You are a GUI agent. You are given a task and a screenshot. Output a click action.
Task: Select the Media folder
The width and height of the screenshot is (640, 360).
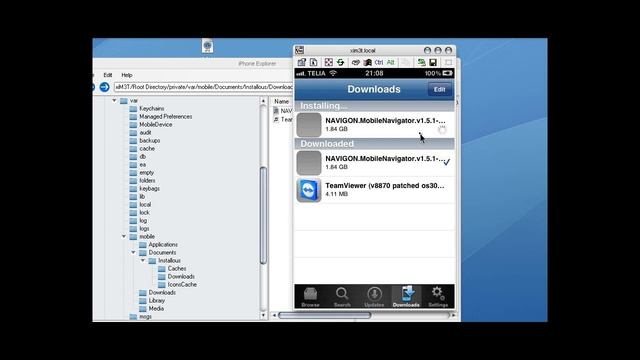pos(152,309)
